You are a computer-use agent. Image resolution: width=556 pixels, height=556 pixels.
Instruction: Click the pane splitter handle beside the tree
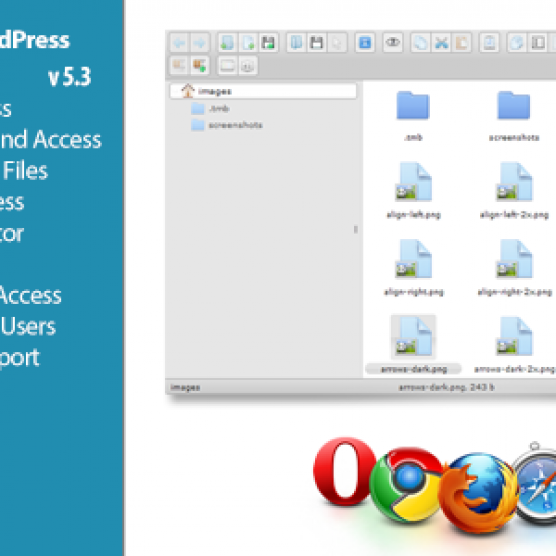pyautogui.click(x=356, y=229)
